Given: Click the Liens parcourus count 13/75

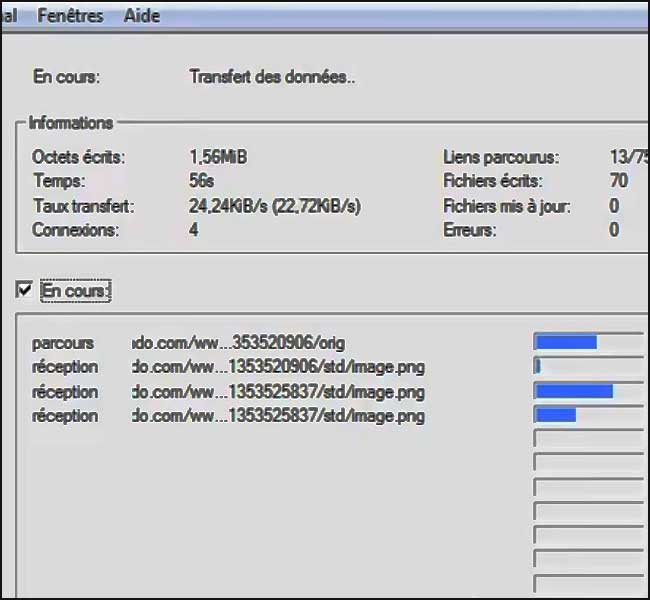Looking at the screenshot, I should tap(628, 157).
